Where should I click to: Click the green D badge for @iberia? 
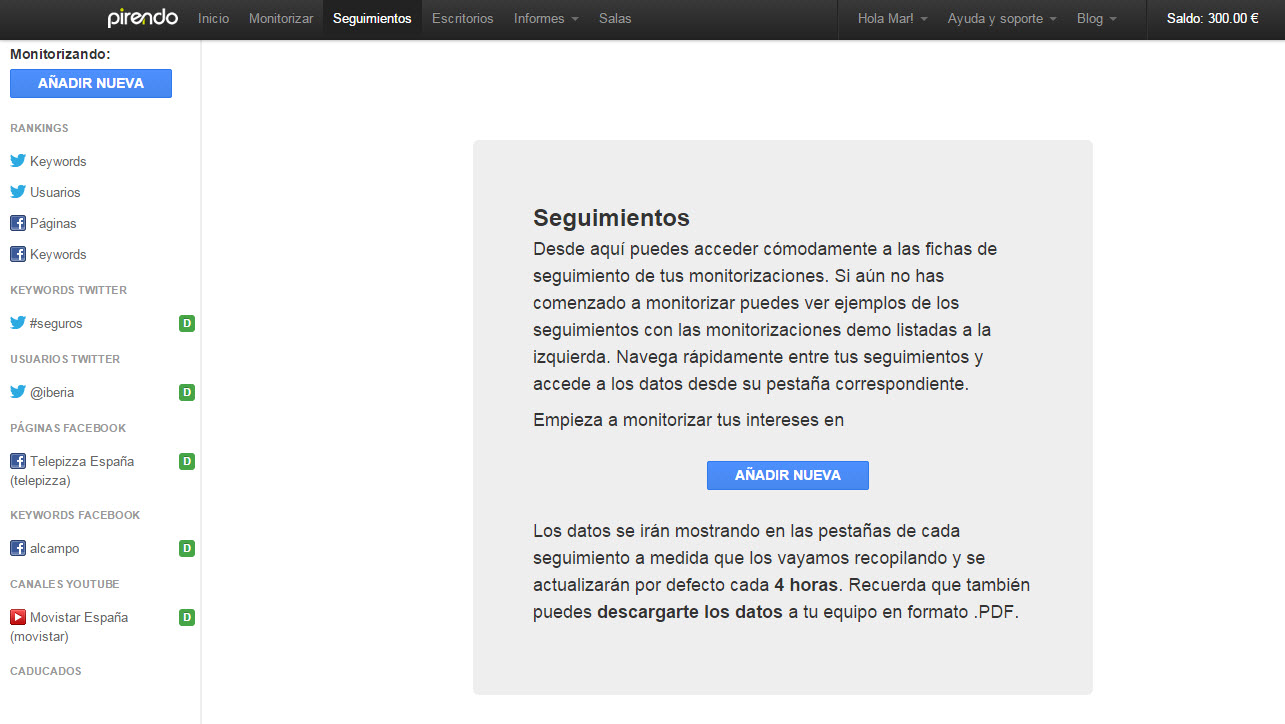186,392
